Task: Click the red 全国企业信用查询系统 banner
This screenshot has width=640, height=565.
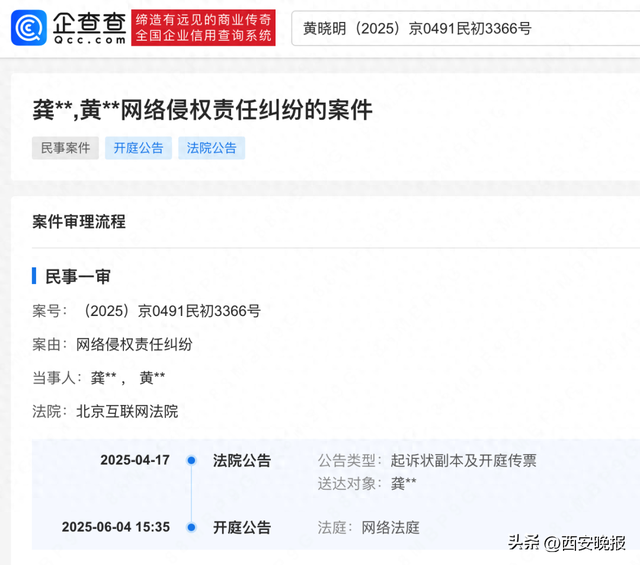Action: pos(203,28)
